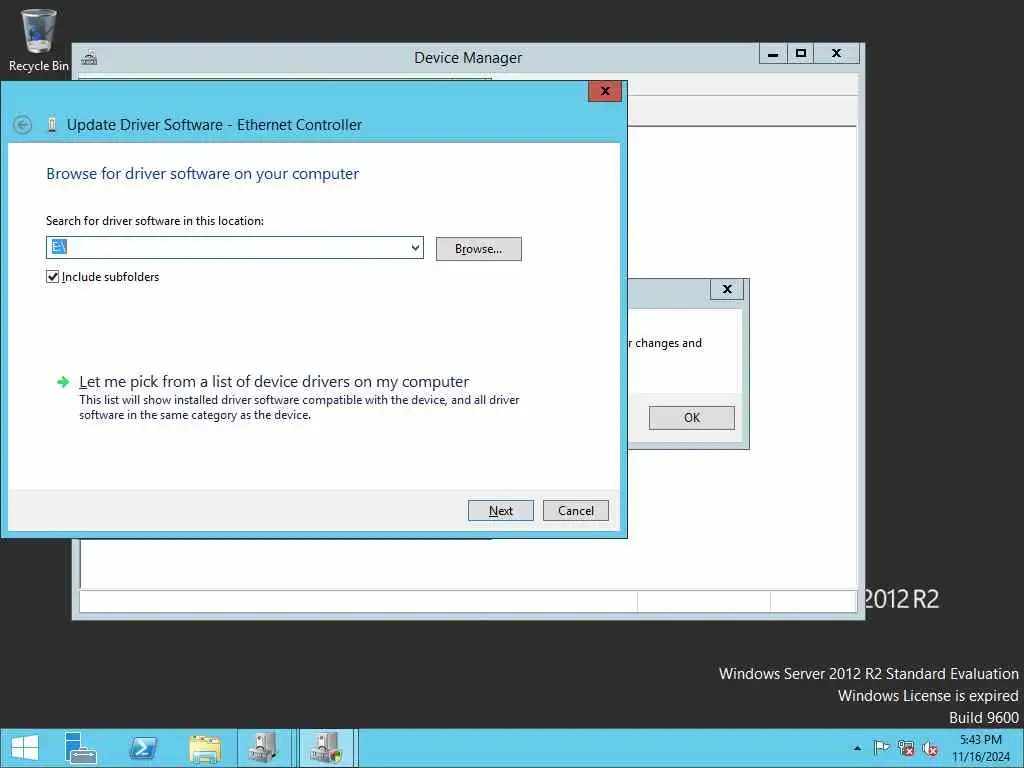Screen dimensions: 1024x768
Task: Choose Let me pick from a list of device drivers
Action: (274, 381)
